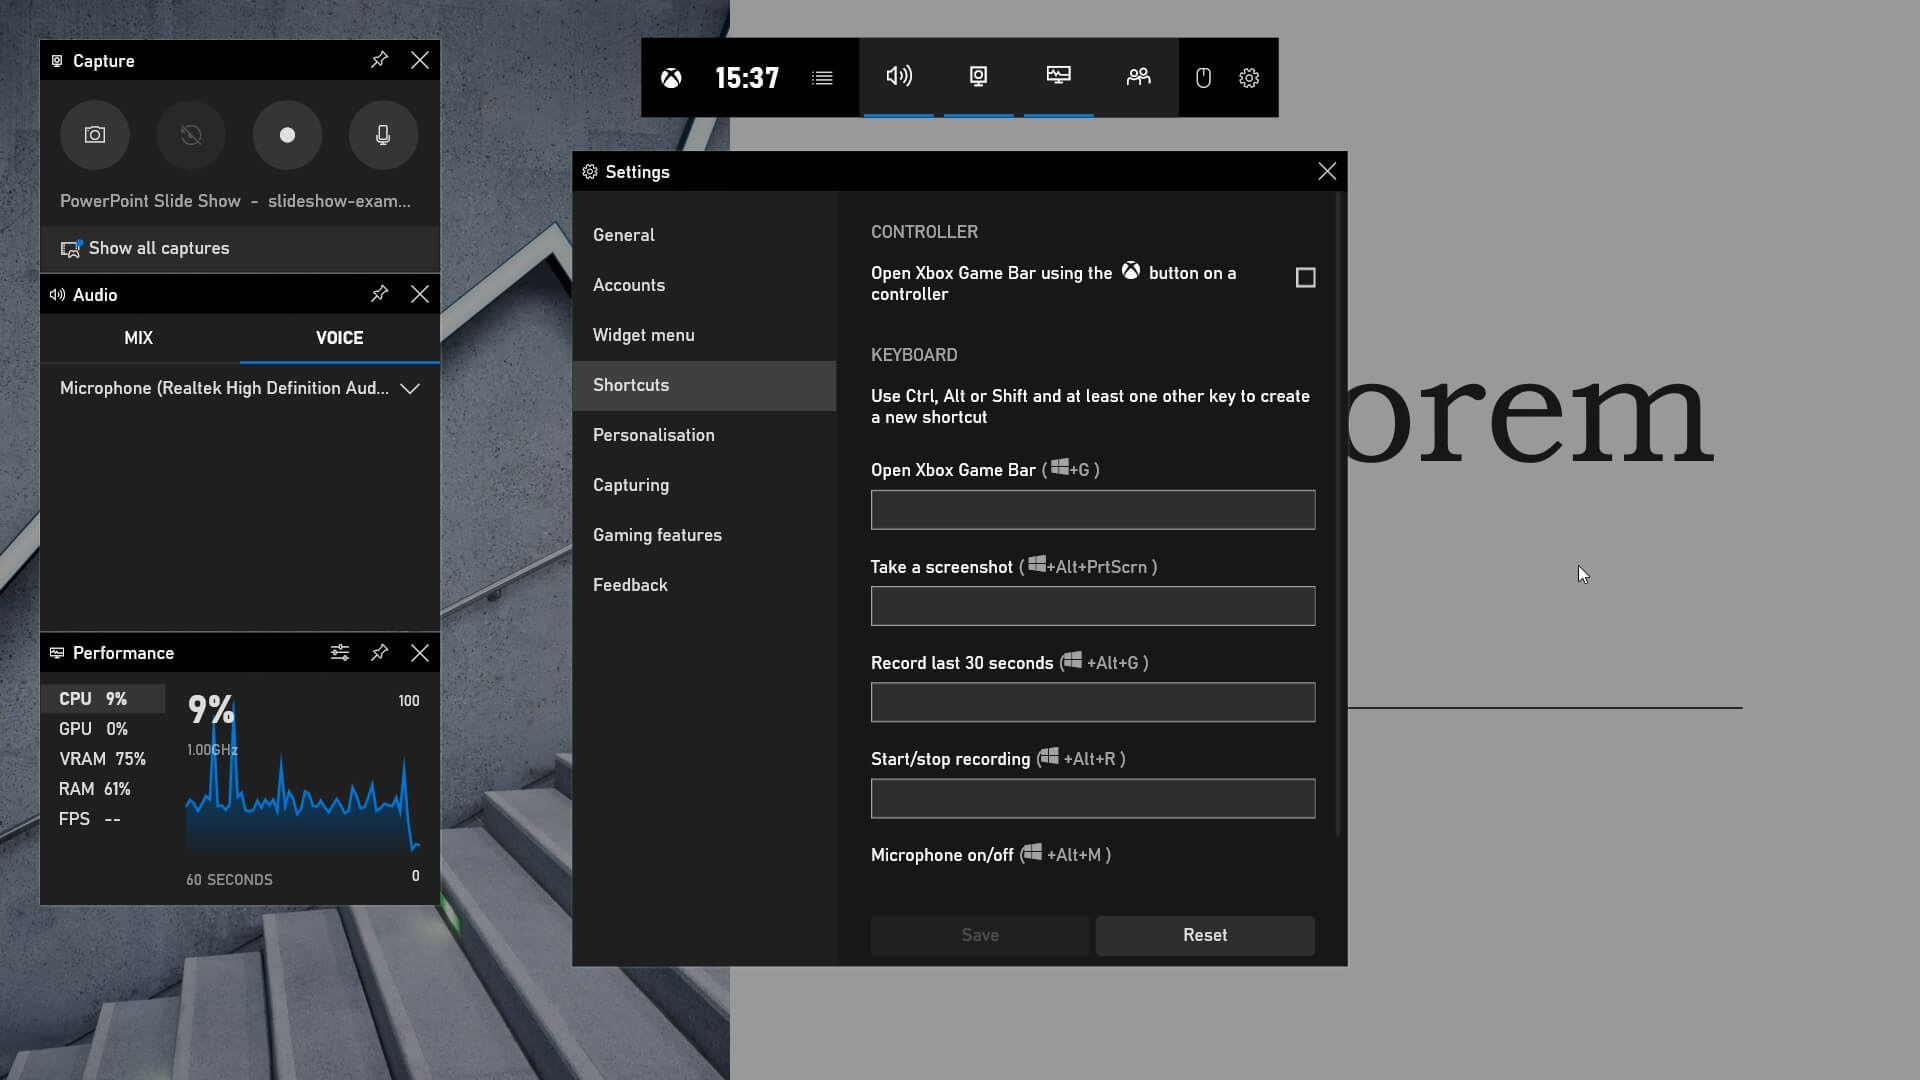
Task: Click the screen recording icon
Action: (x=286, y=135)
